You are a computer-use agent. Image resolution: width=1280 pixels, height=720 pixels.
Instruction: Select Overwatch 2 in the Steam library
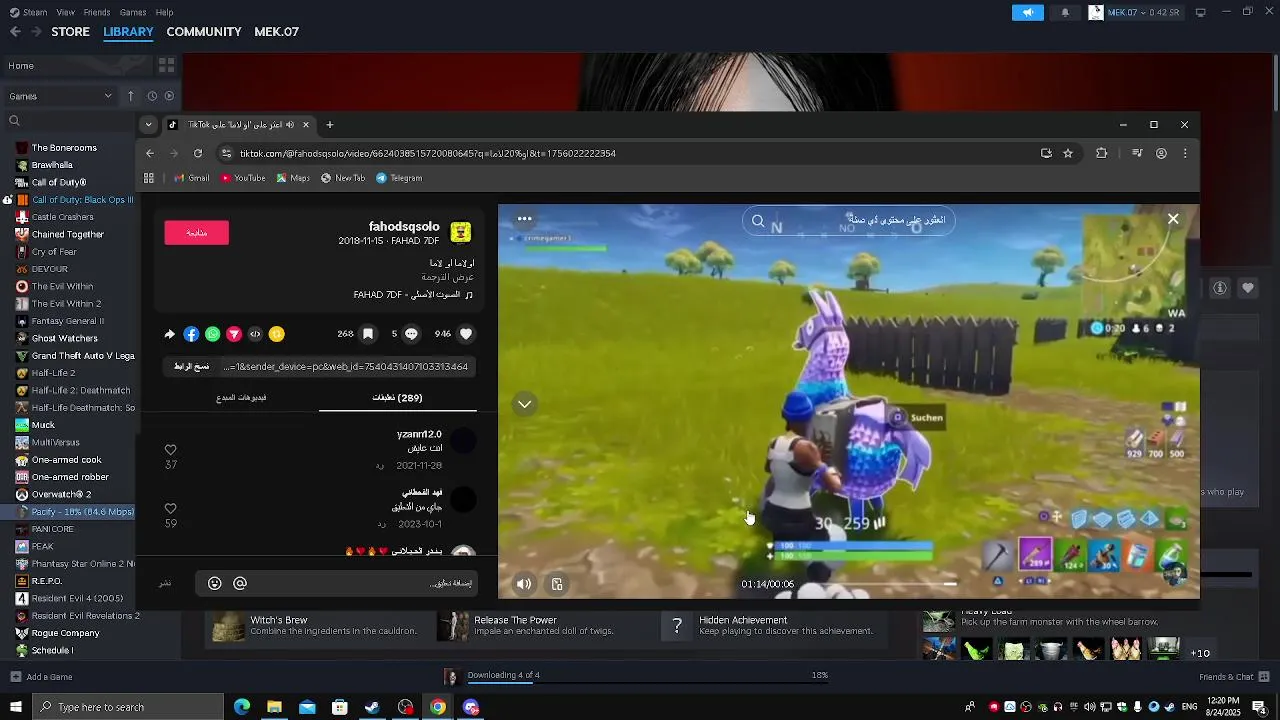(x=61, y=494)
